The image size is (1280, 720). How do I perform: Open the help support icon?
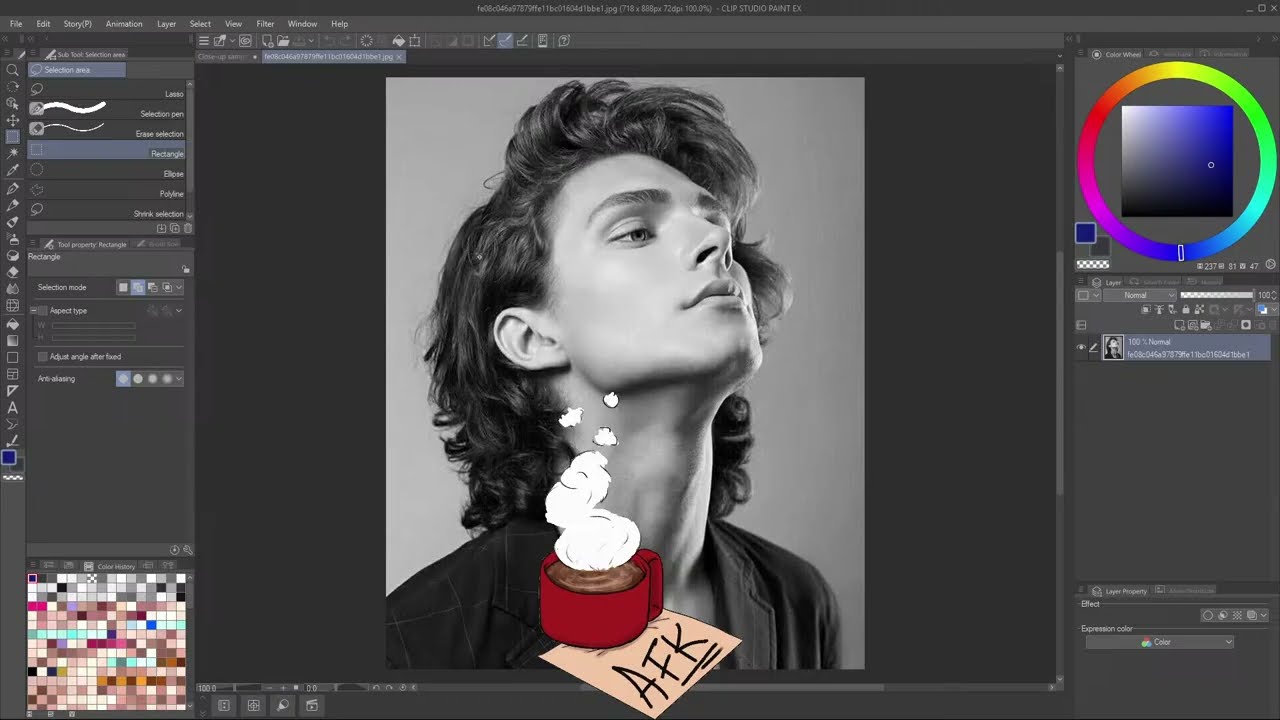coord(564,41)
